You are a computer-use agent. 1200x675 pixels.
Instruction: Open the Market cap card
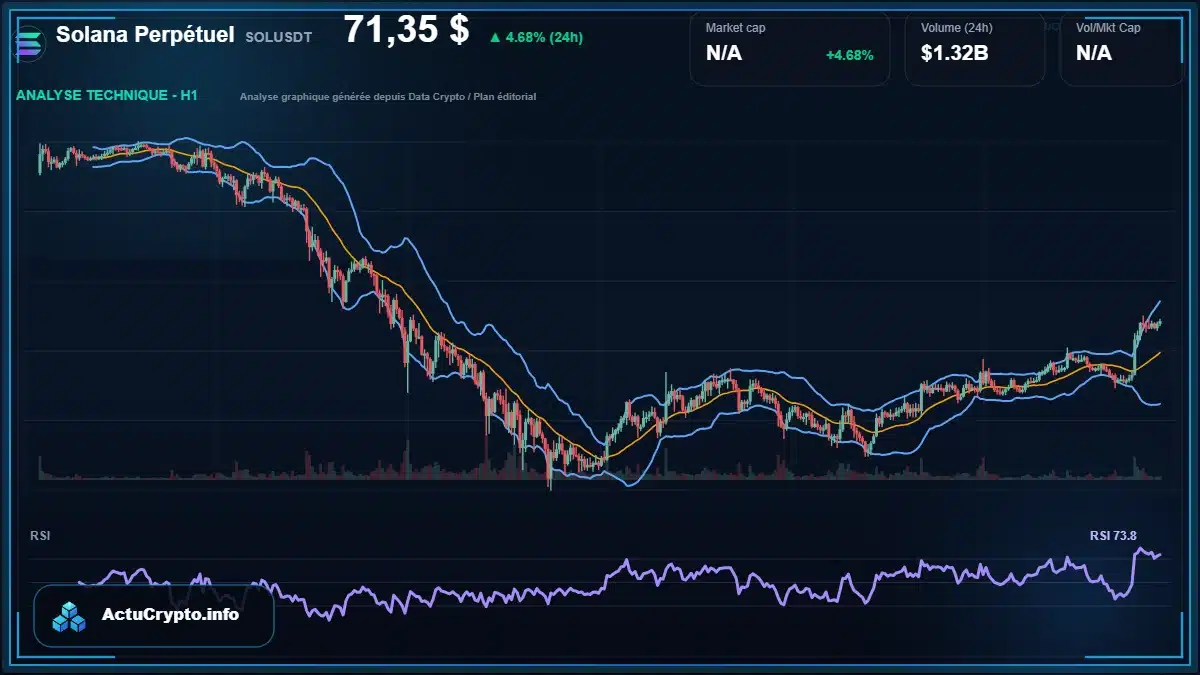789,48
